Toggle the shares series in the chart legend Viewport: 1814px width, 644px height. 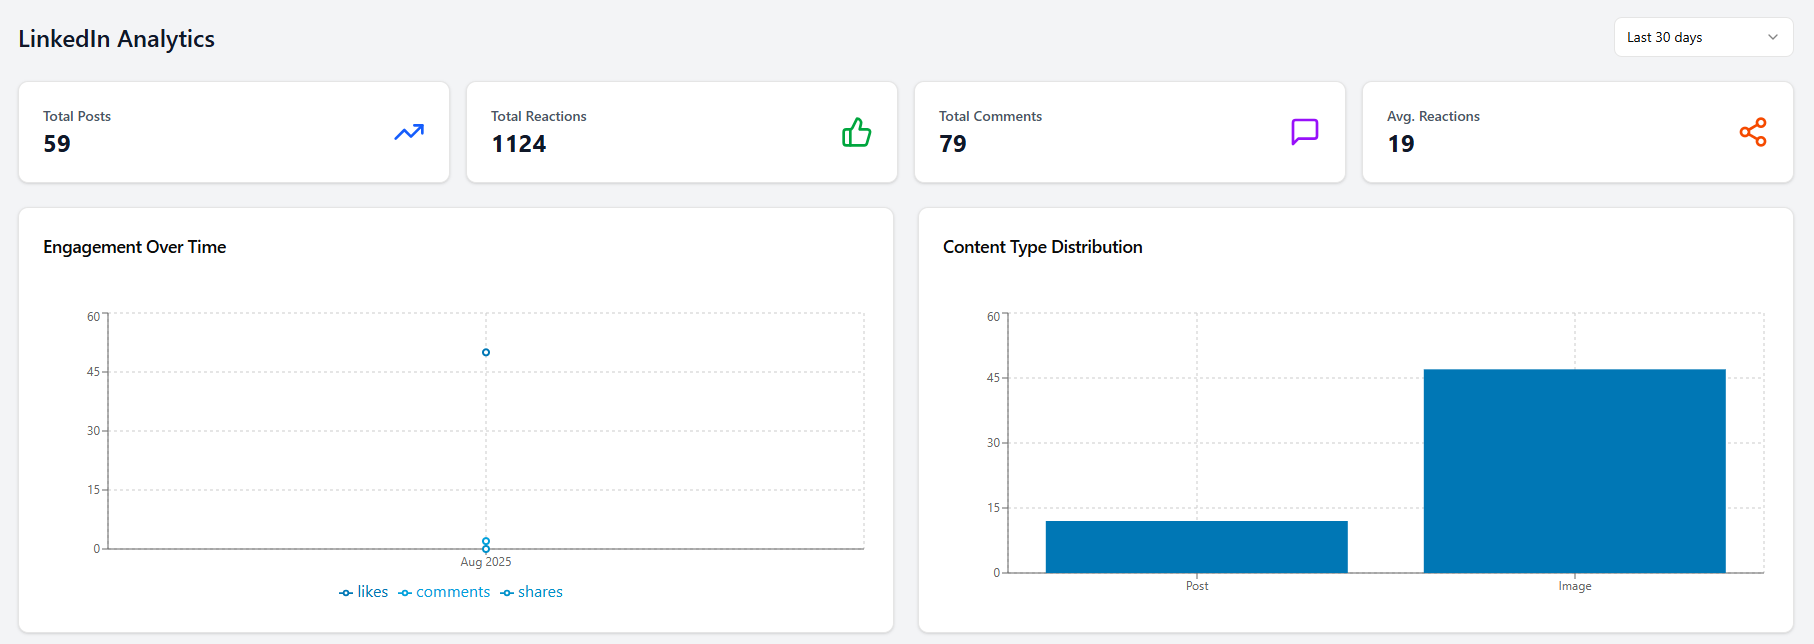(x=532, y=592)
